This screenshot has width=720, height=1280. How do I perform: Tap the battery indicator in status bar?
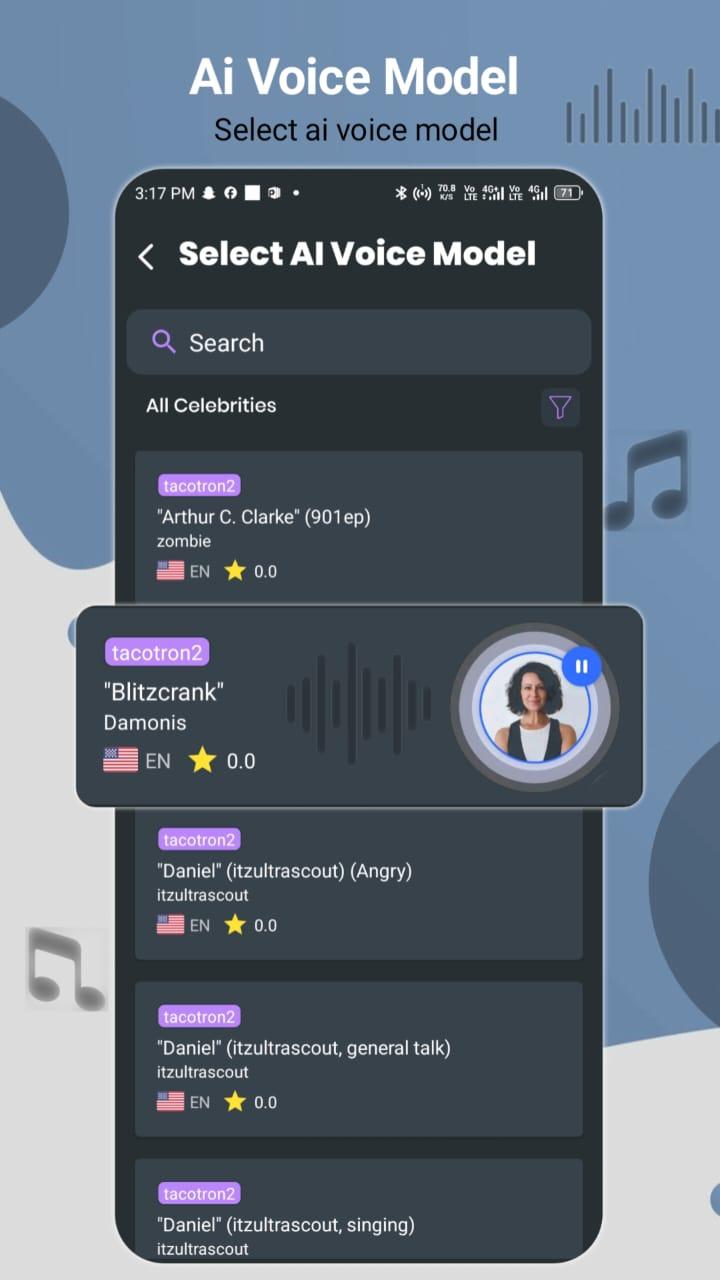568,193
